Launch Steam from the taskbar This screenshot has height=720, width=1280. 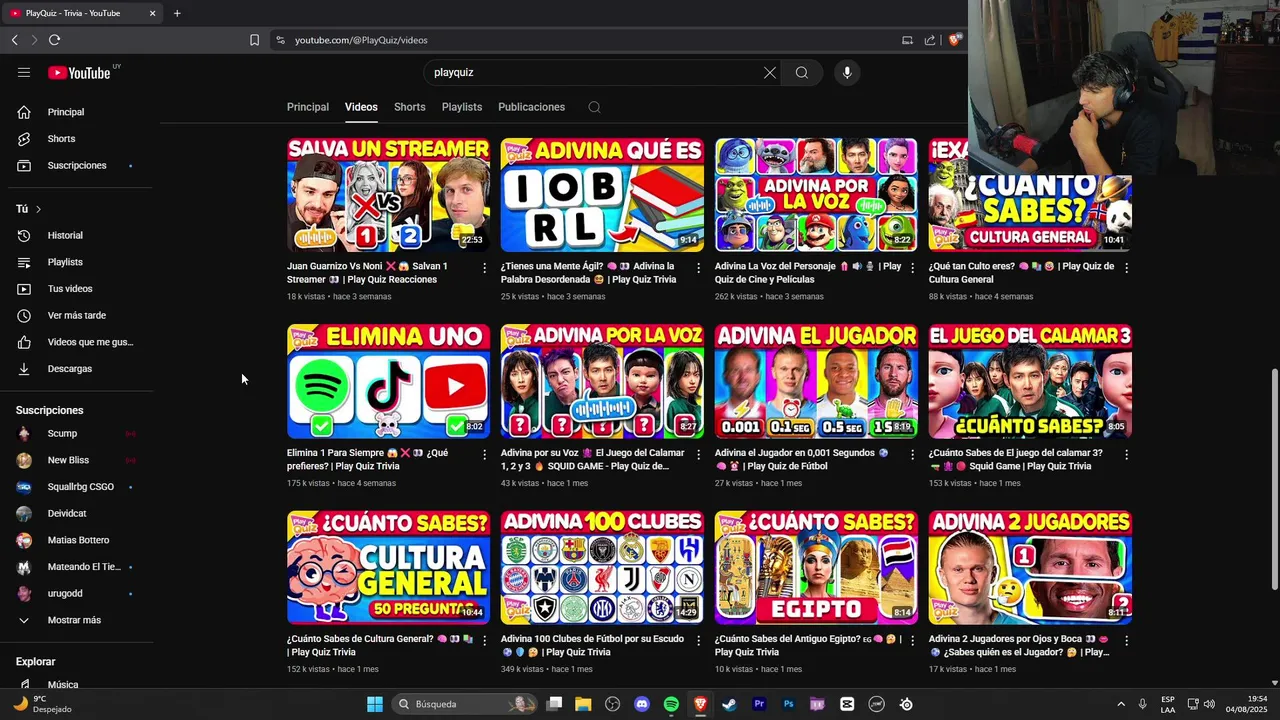(x=730, y=704)
